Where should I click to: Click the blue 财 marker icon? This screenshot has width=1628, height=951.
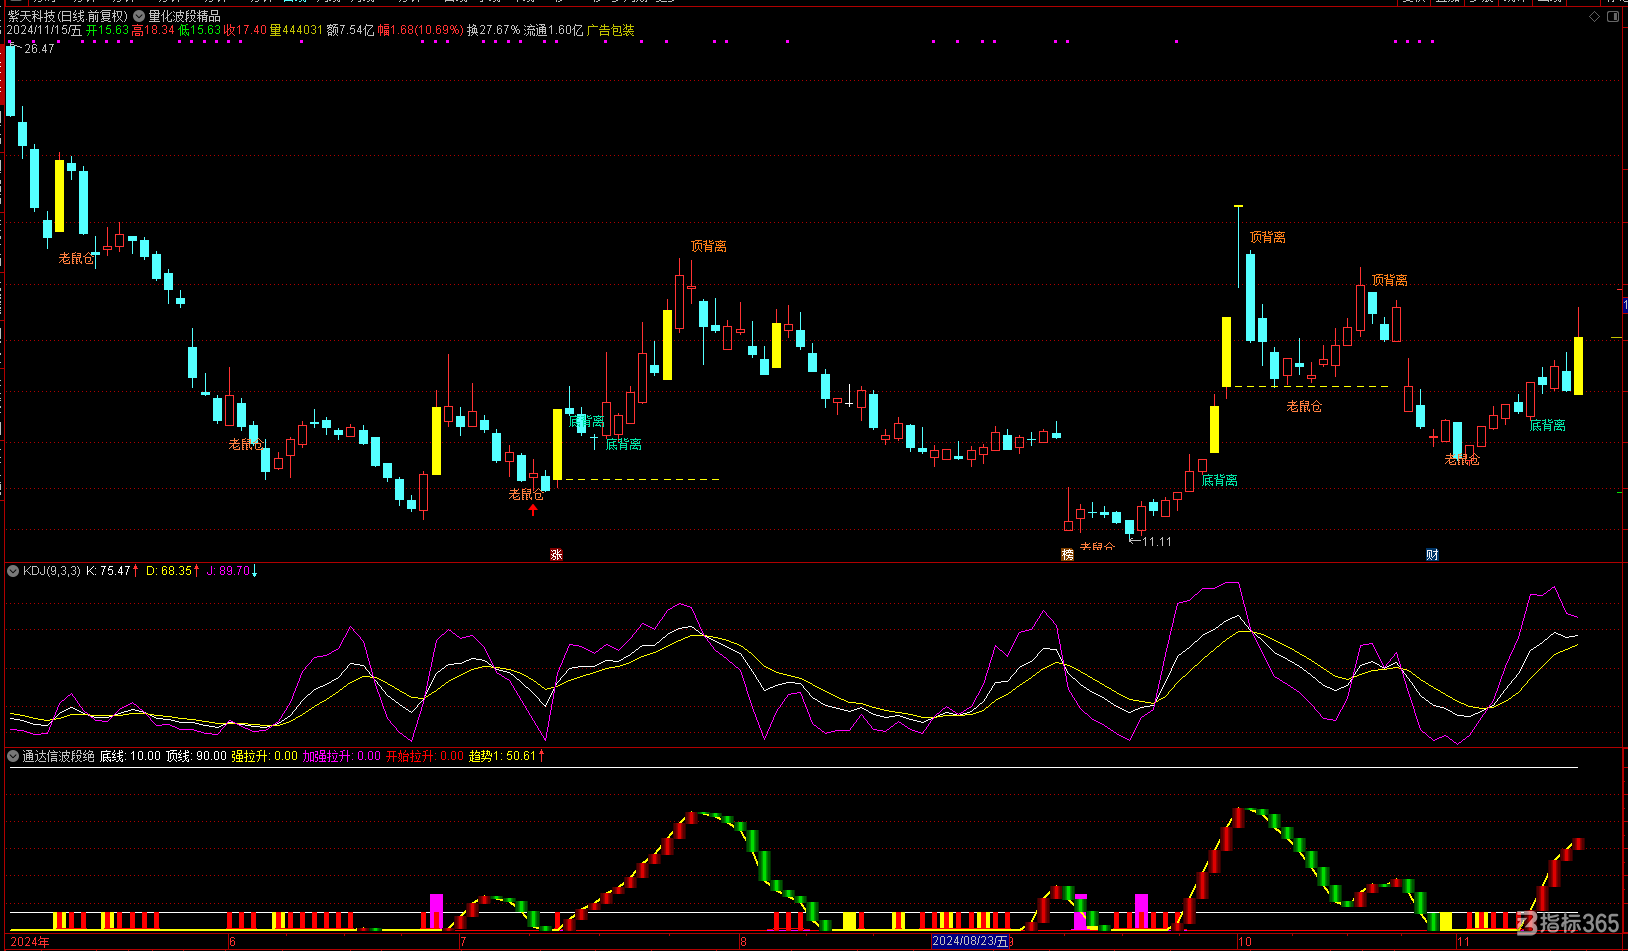(1432, 554)
